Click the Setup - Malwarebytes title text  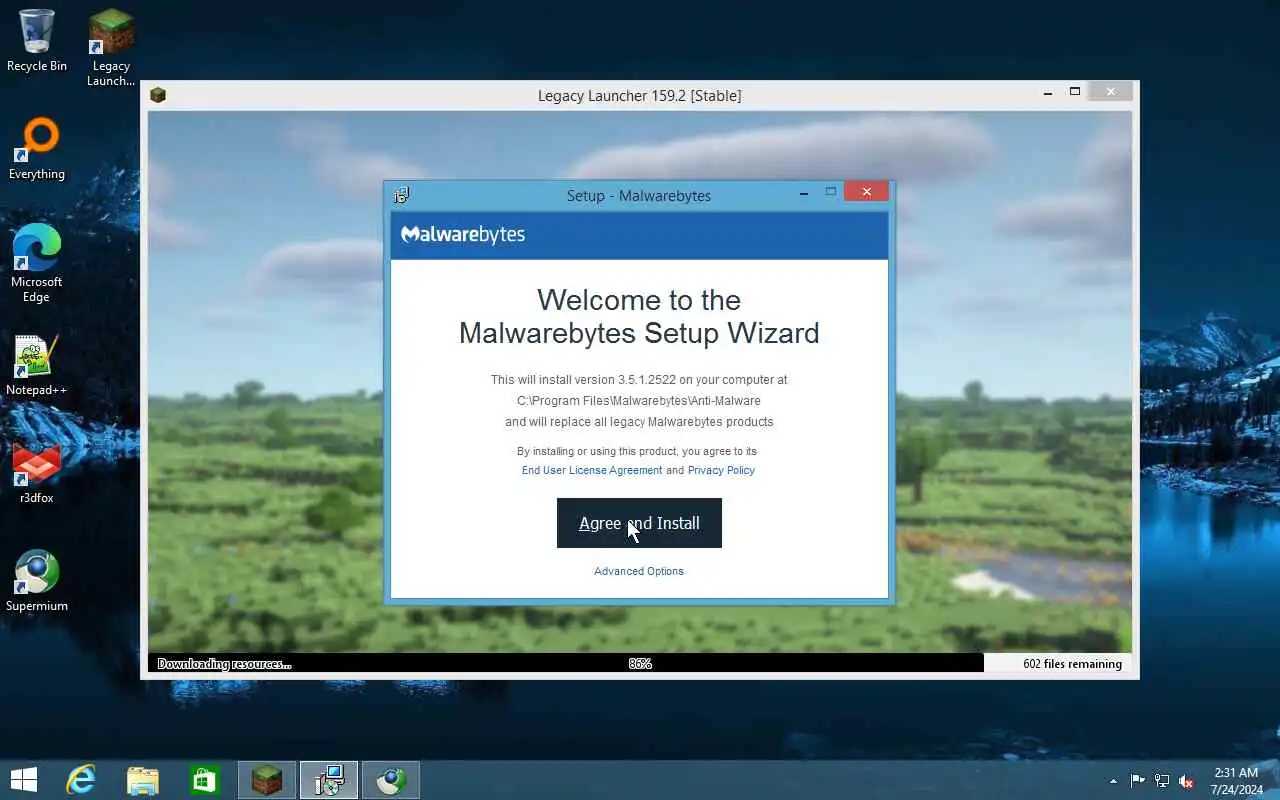pyautogui.click(x=639, y=195)
